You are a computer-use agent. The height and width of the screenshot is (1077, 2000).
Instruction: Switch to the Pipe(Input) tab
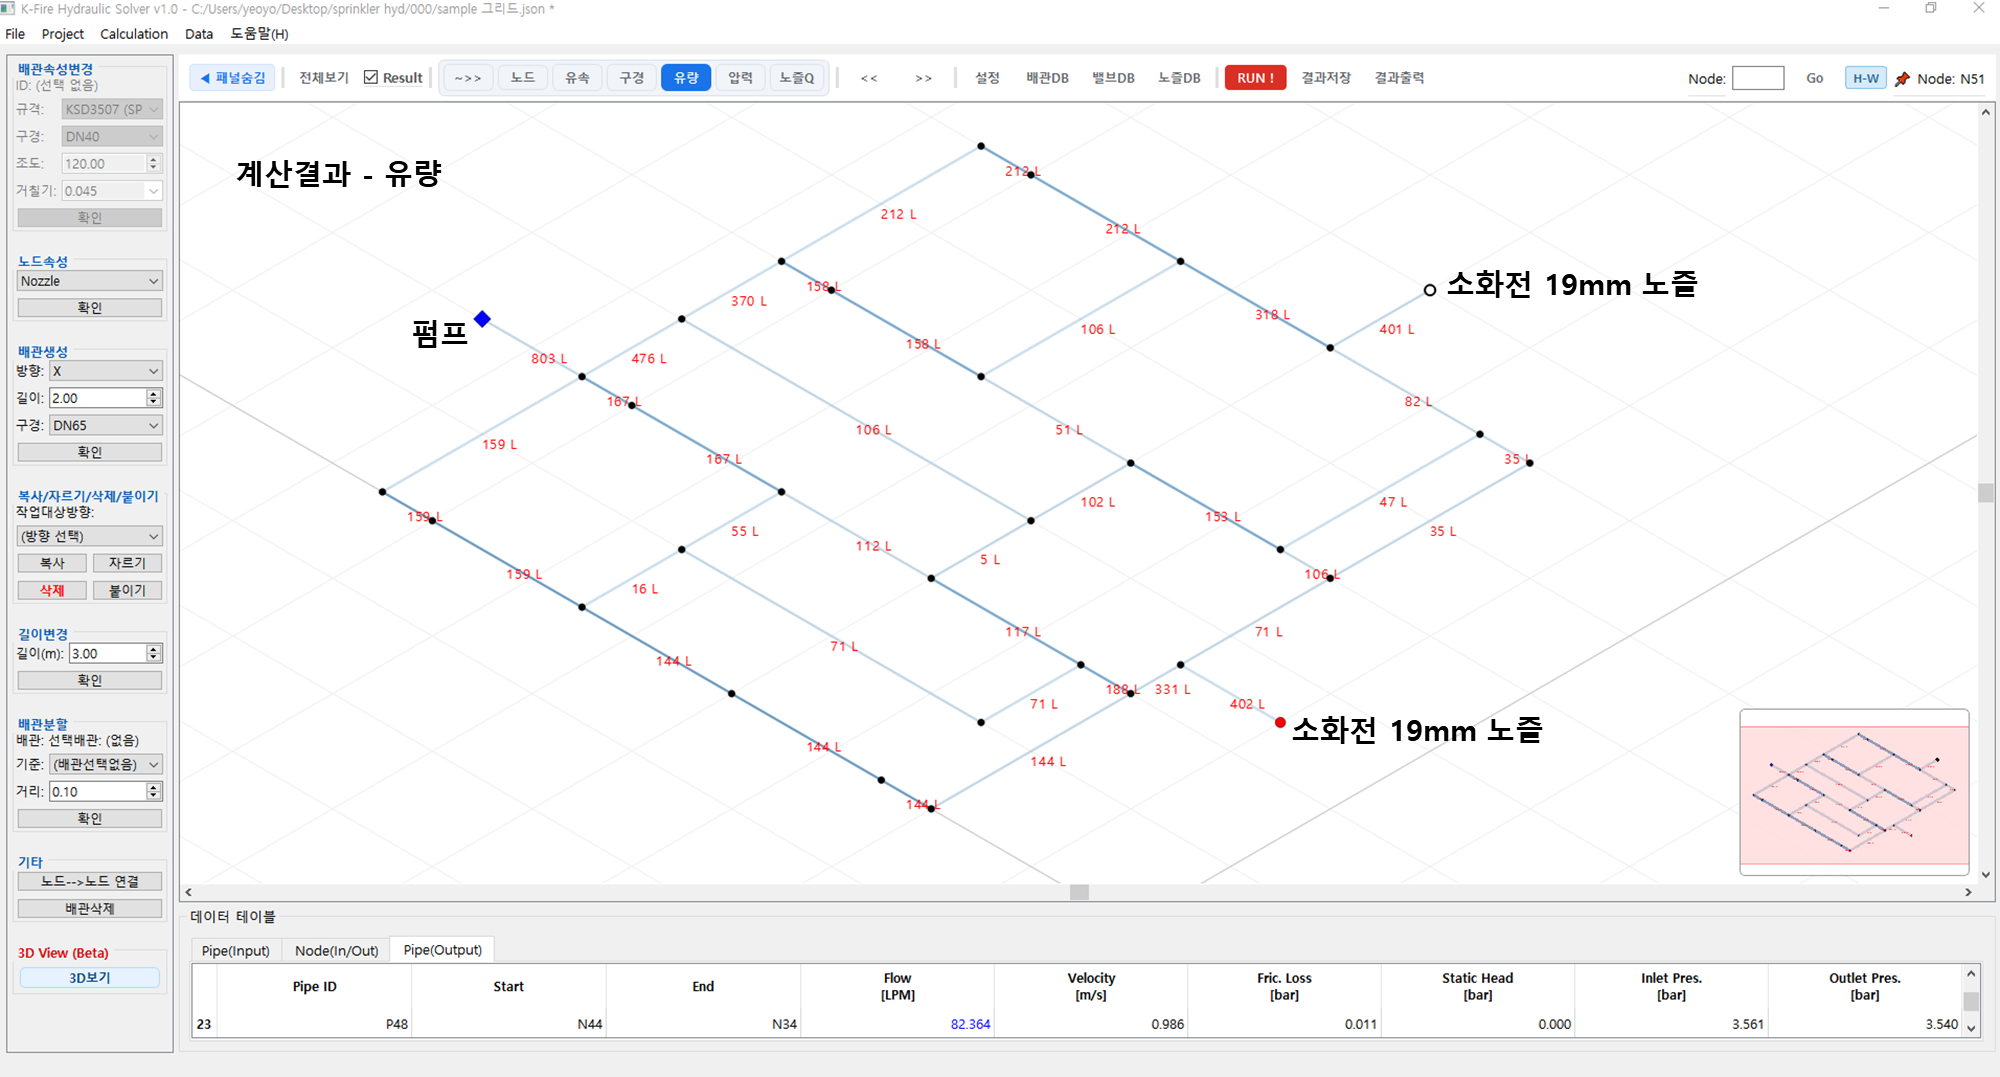point(236,950)
